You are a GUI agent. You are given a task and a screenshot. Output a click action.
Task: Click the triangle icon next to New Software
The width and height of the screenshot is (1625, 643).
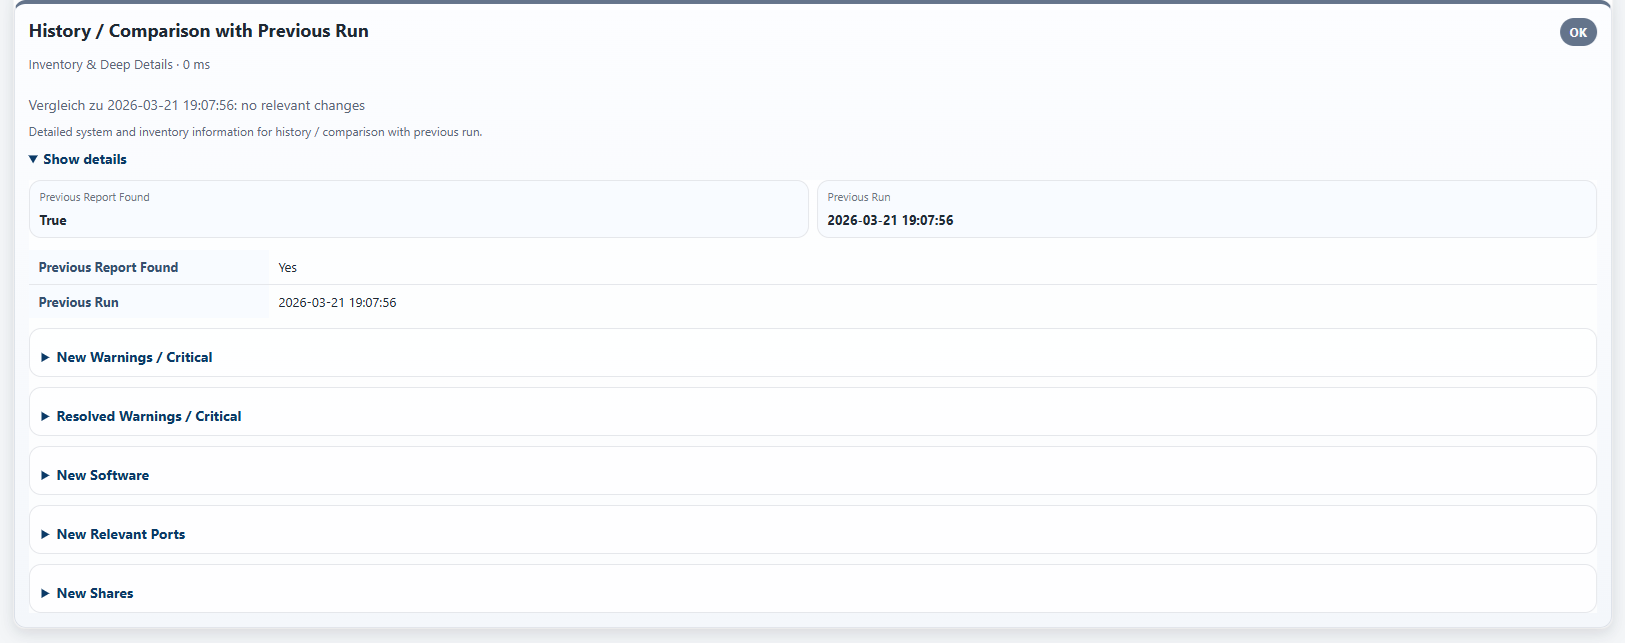point(45,475)
